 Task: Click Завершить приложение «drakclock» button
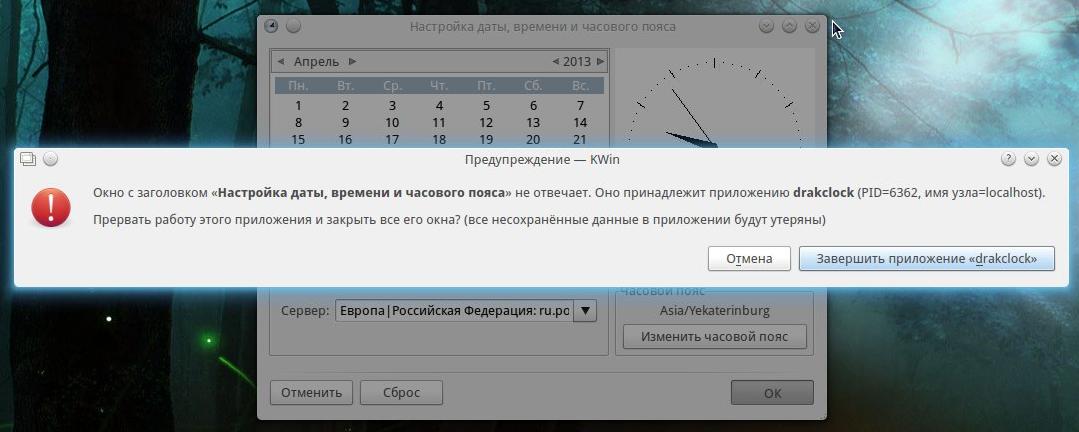point(926,259)
